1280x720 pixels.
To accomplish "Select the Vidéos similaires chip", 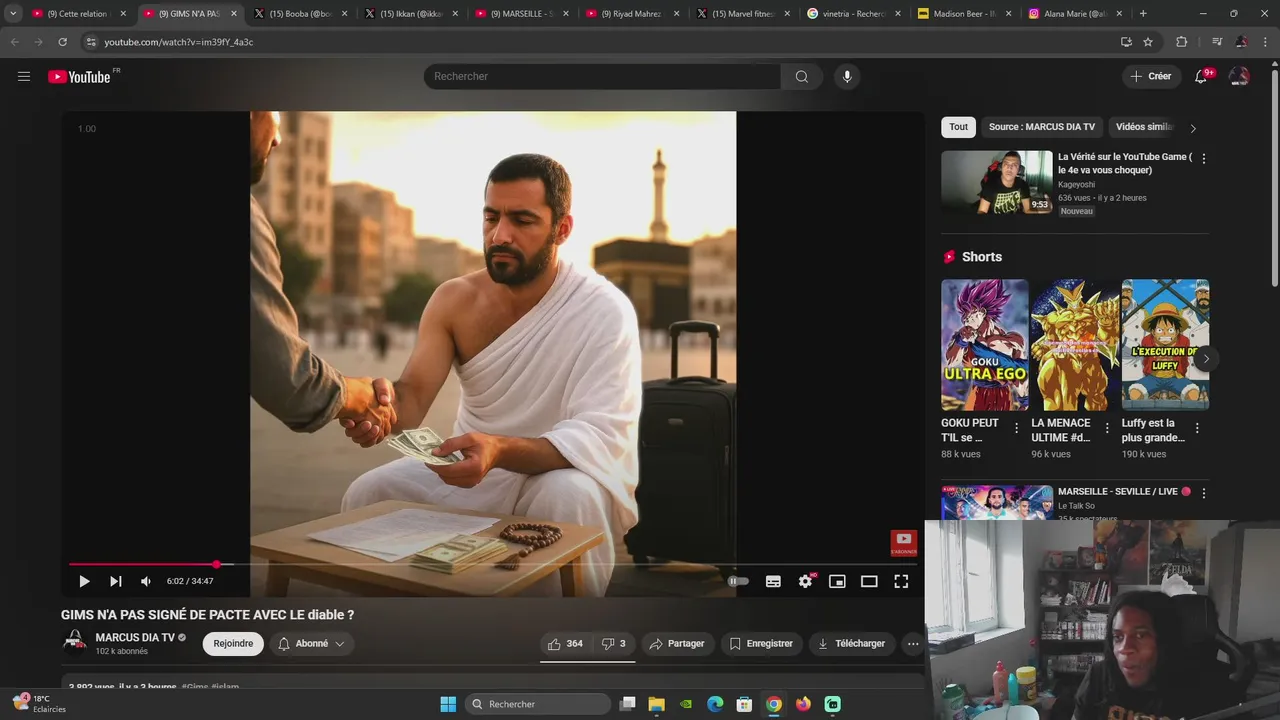I will click(x=1144, y=127).
